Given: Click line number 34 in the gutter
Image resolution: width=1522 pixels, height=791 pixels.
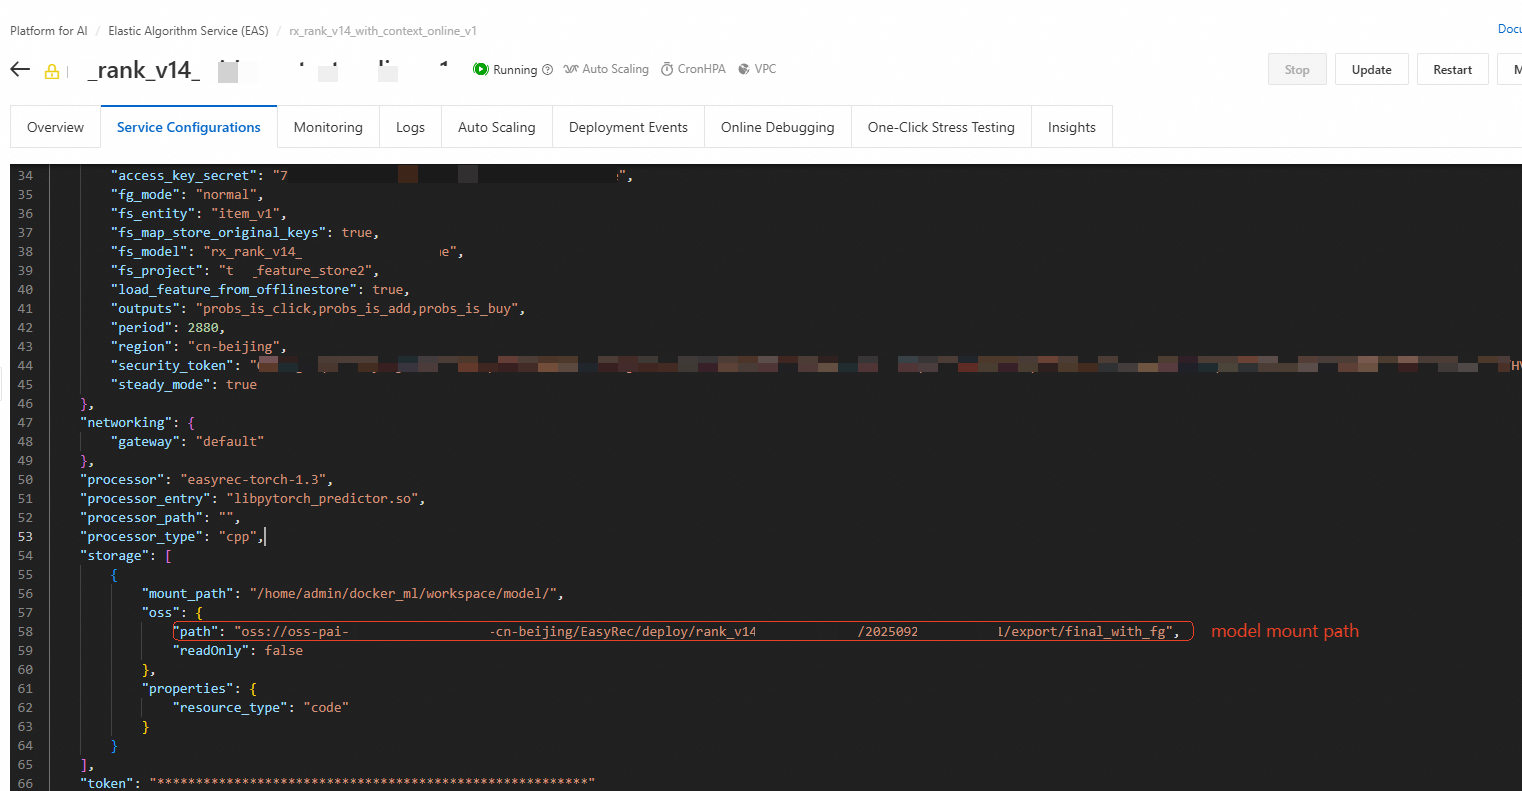Looking at the screenshot, I should point(25,176).
